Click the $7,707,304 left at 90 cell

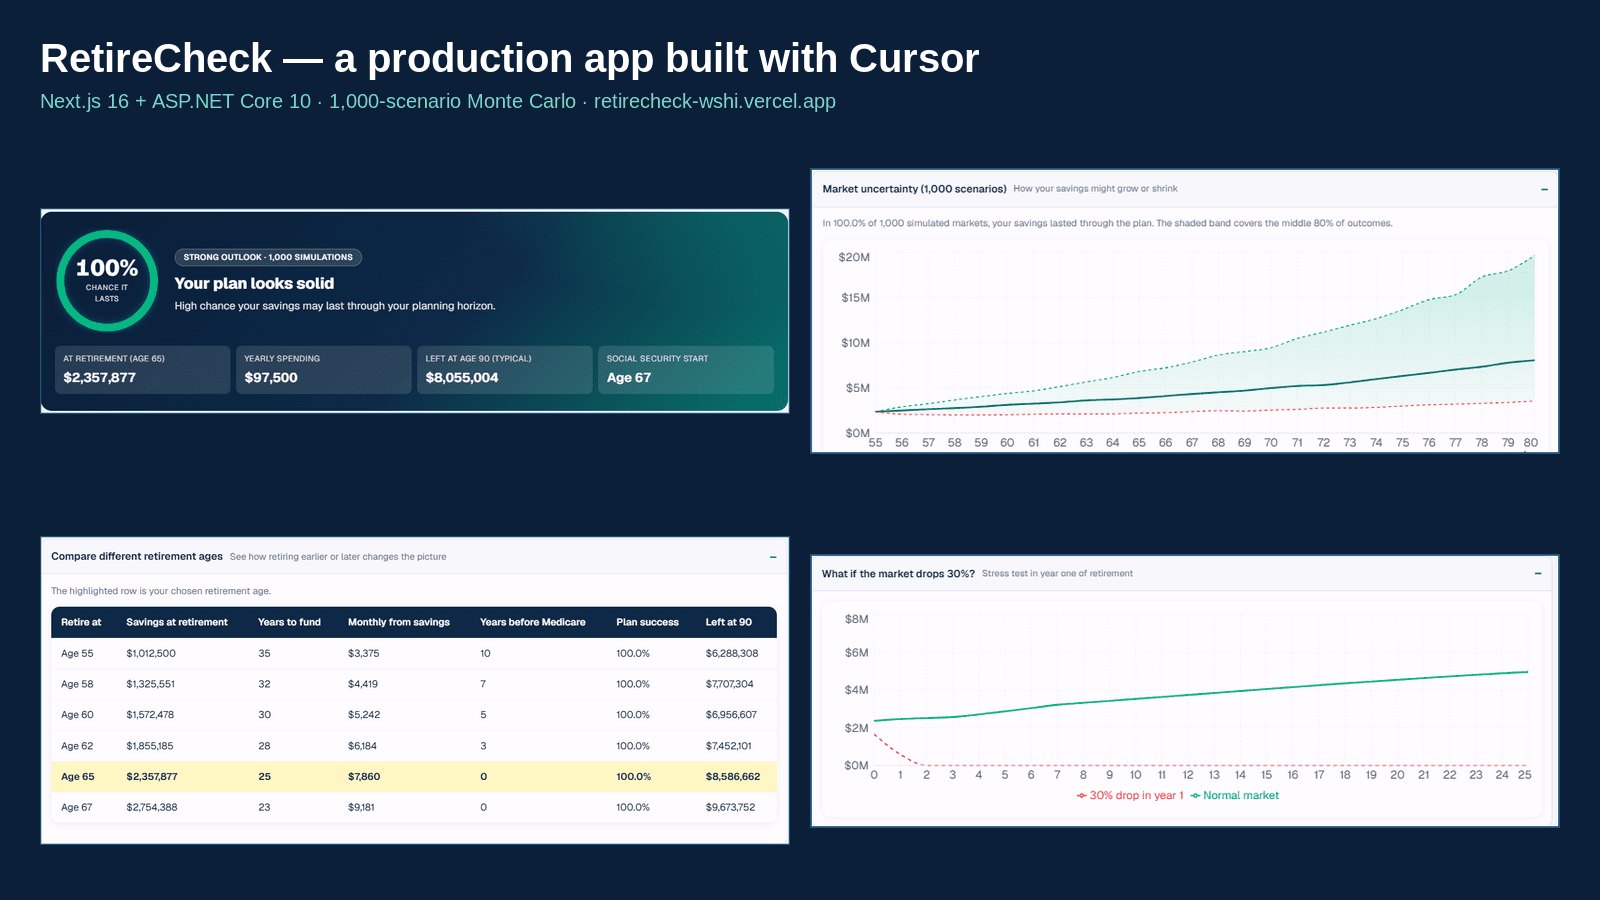point(730,685)
